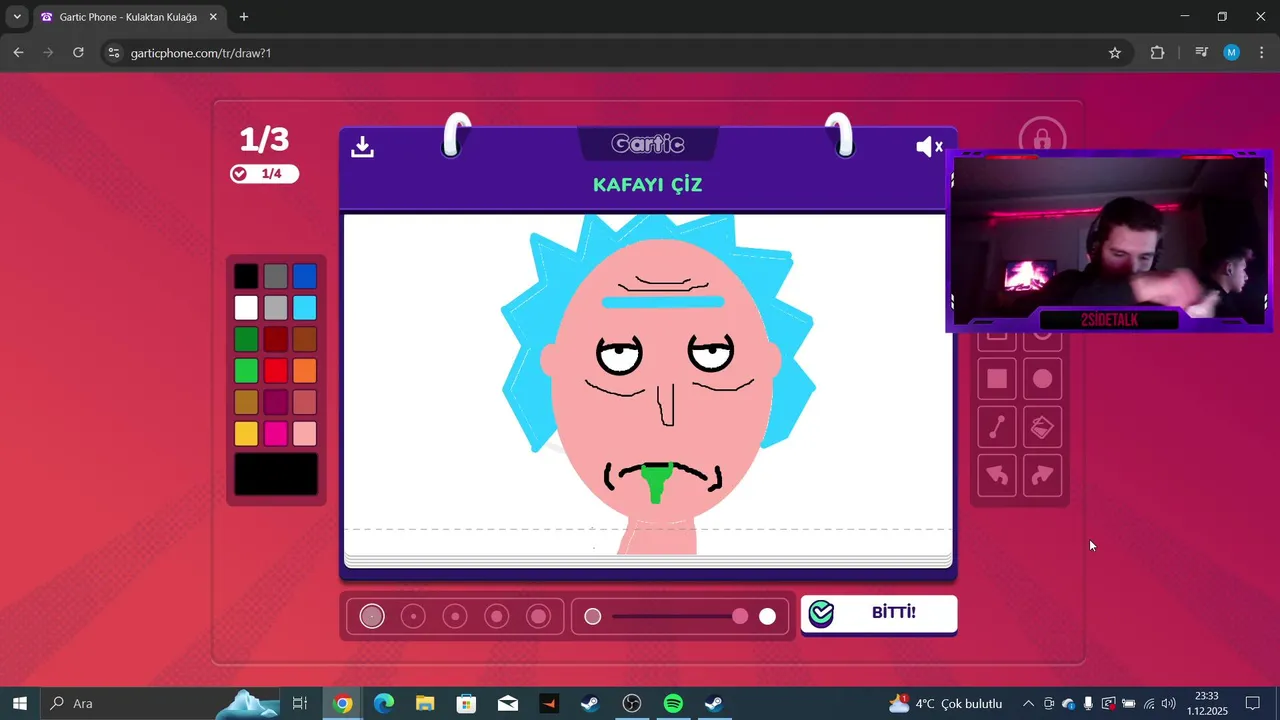Open the 23:33 clock and calendar

click(x=1207, y=704)
